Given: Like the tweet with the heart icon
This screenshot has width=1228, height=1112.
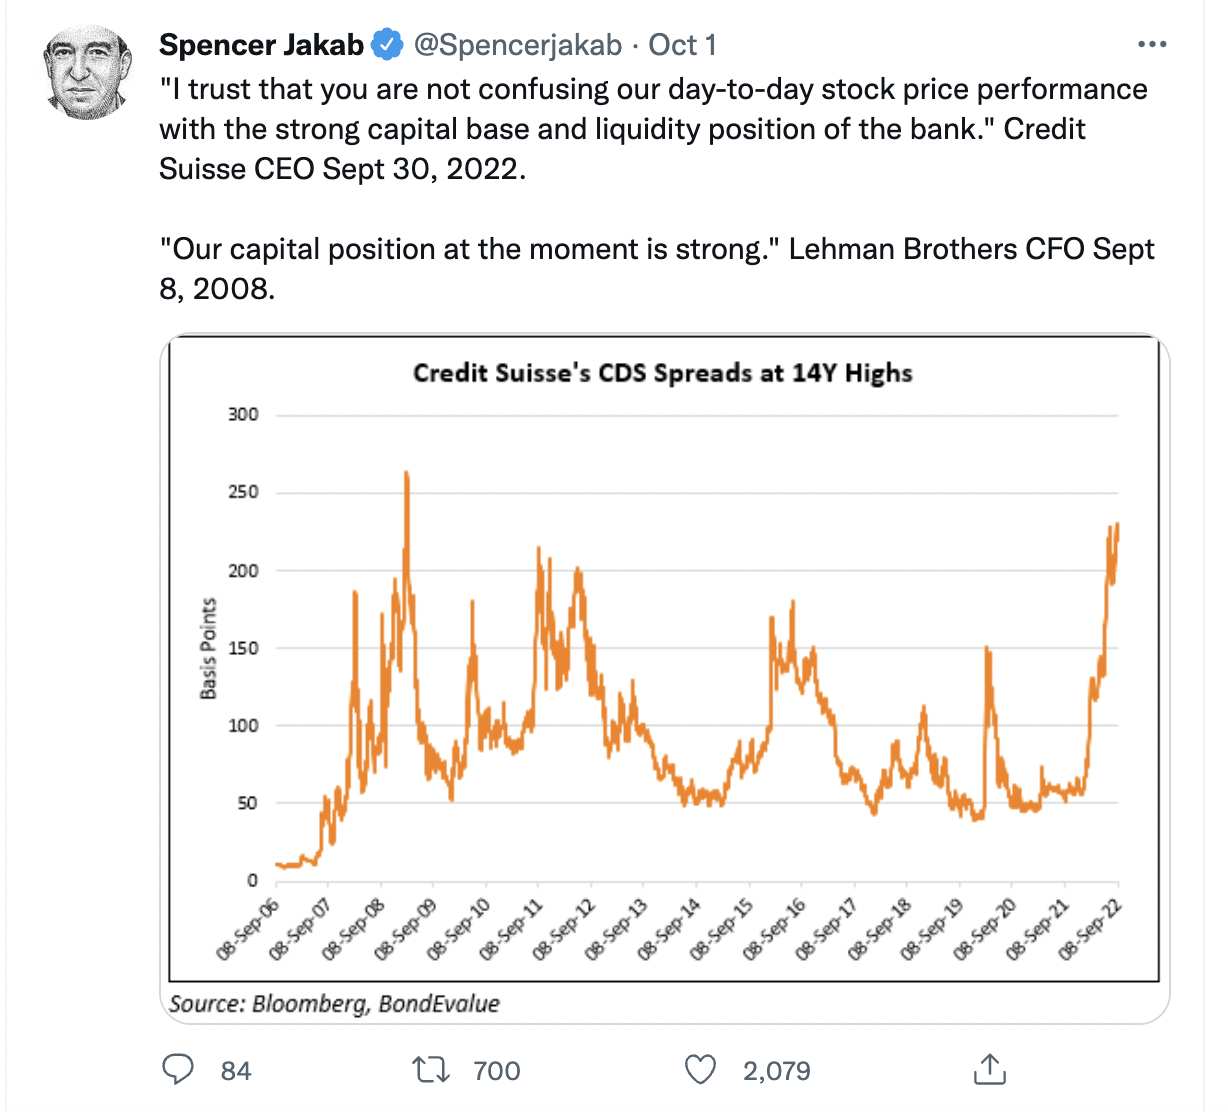Looking at the screenshot, I should [x=700, y=1070].
